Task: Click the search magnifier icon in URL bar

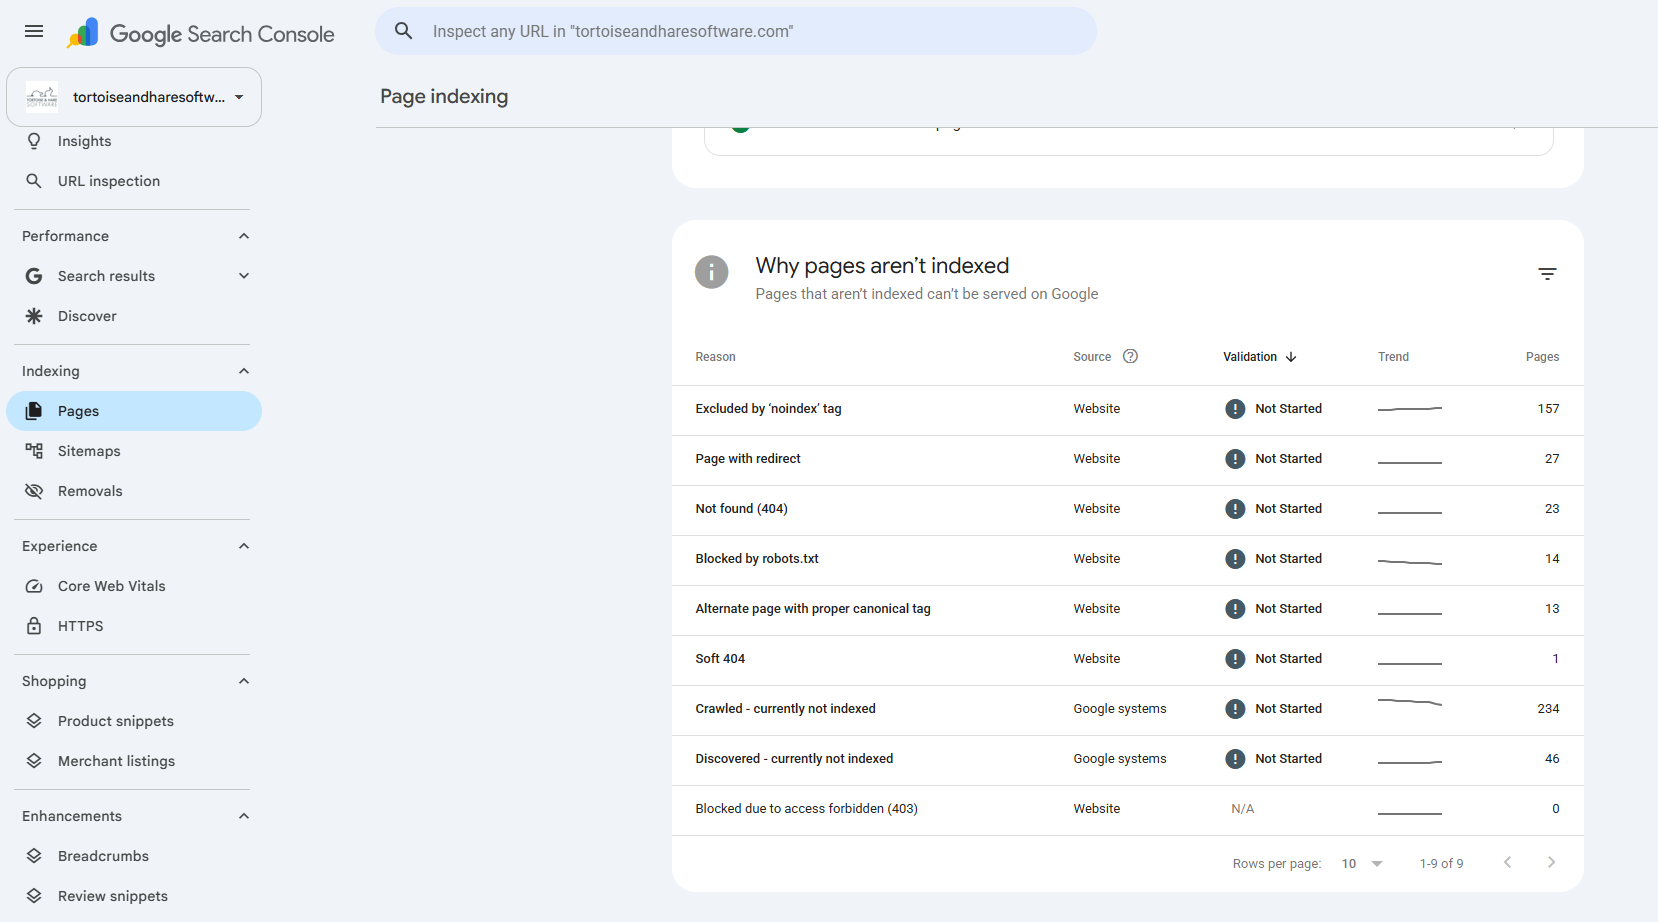Action: 404,31
